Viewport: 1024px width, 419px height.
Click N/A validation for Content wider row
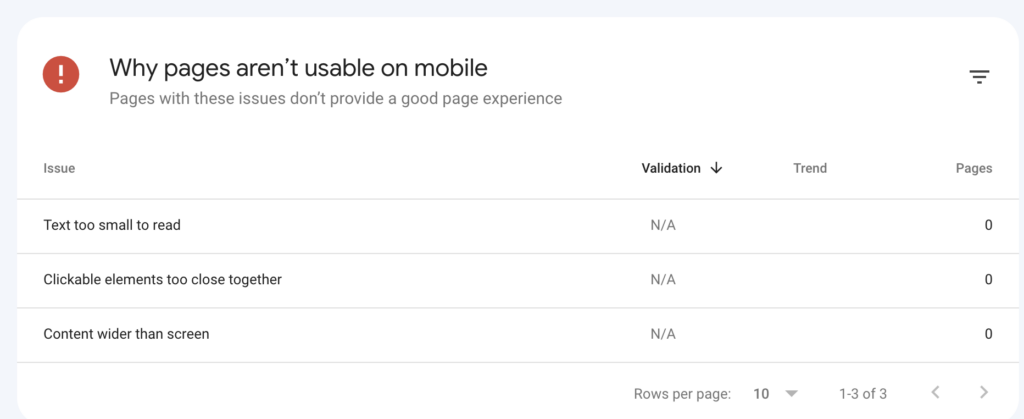[663, 334]
